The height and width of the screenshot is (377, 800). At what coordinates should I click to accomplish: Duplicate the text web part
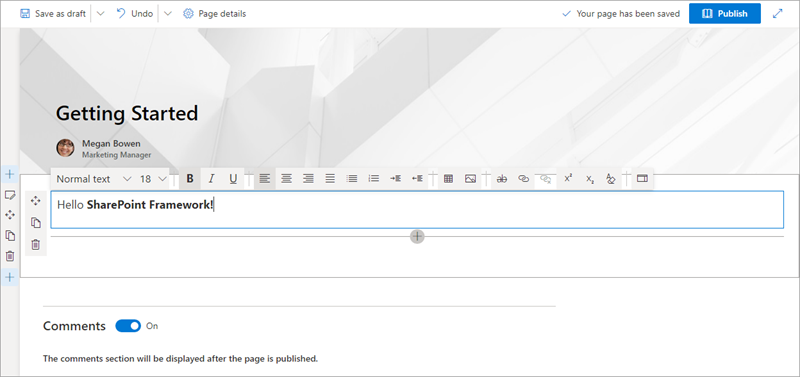35,223
